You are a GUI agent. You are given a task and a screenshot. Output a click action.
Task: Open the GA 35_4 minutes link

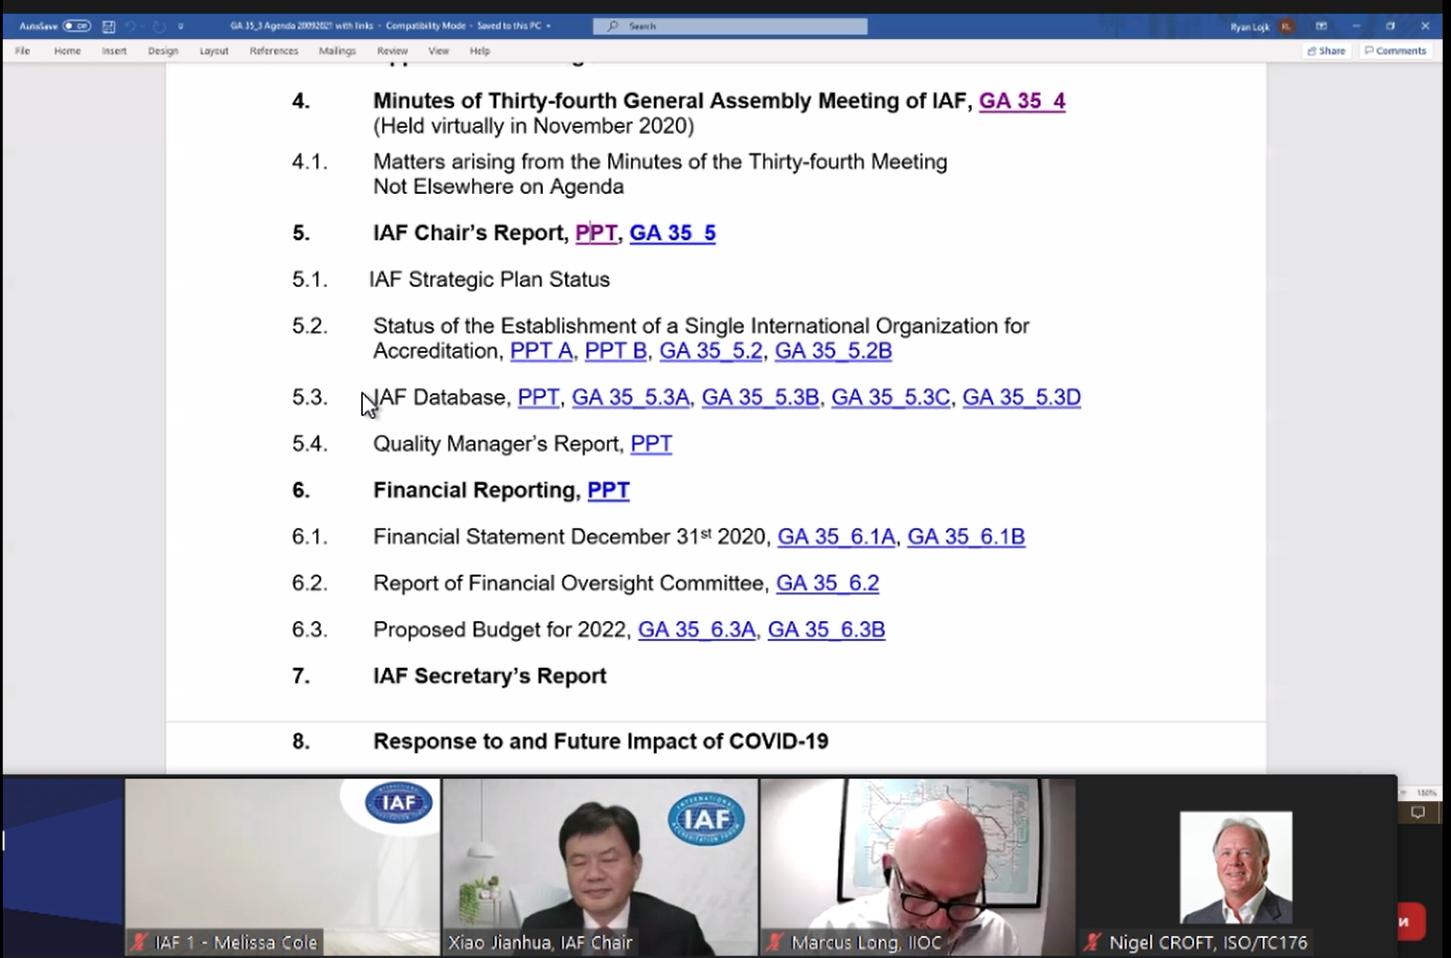click(1022, 101)
